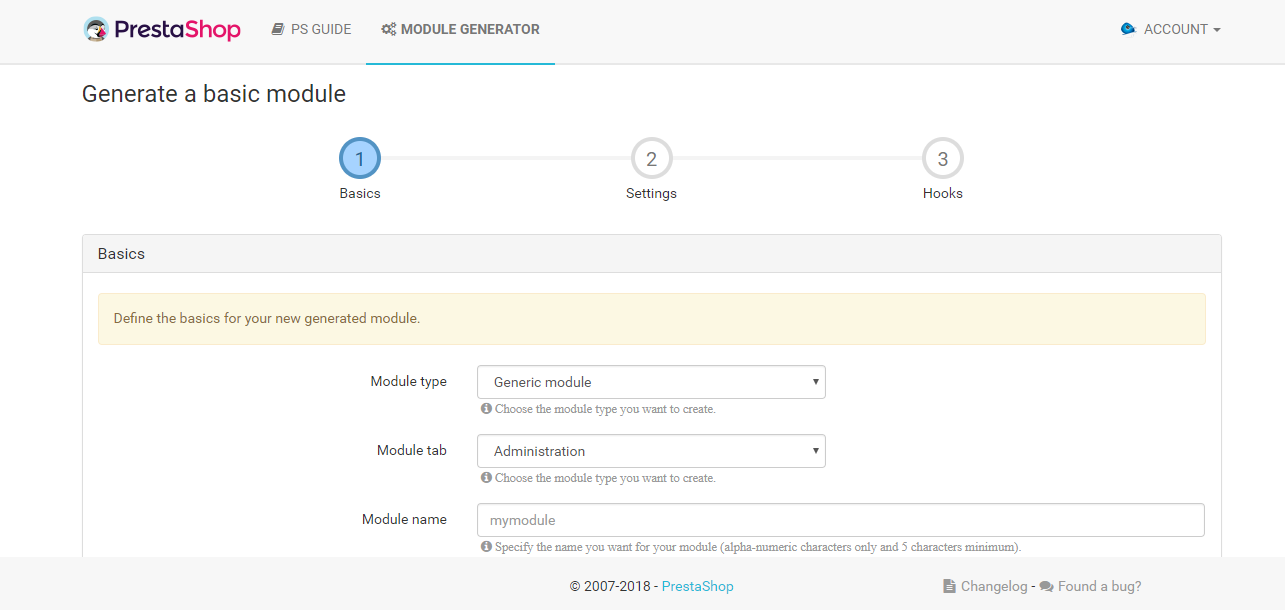Click the Changelog document icon
1285x610 pixels.
pos(949,587)
